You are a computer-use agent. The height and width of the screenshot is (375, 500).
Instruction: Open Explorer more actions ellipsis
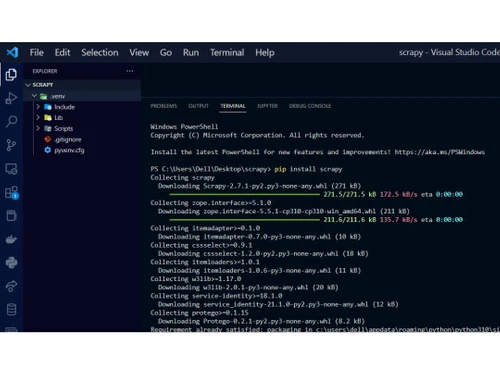point(130,71)
